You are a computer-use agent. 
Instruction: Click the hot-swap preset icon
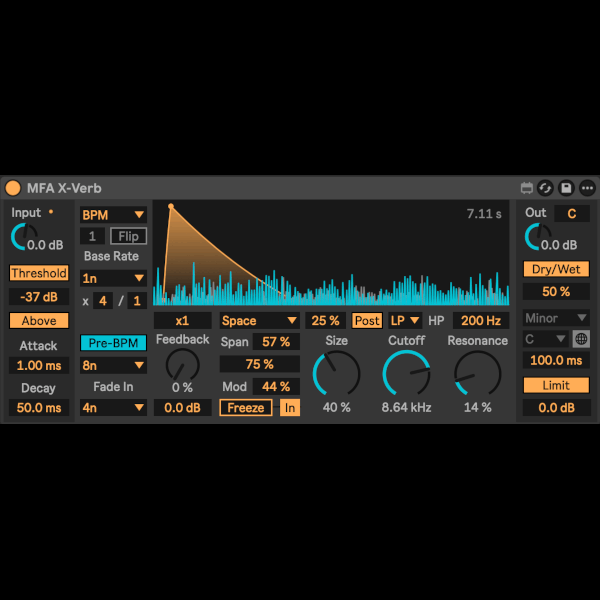546,188
